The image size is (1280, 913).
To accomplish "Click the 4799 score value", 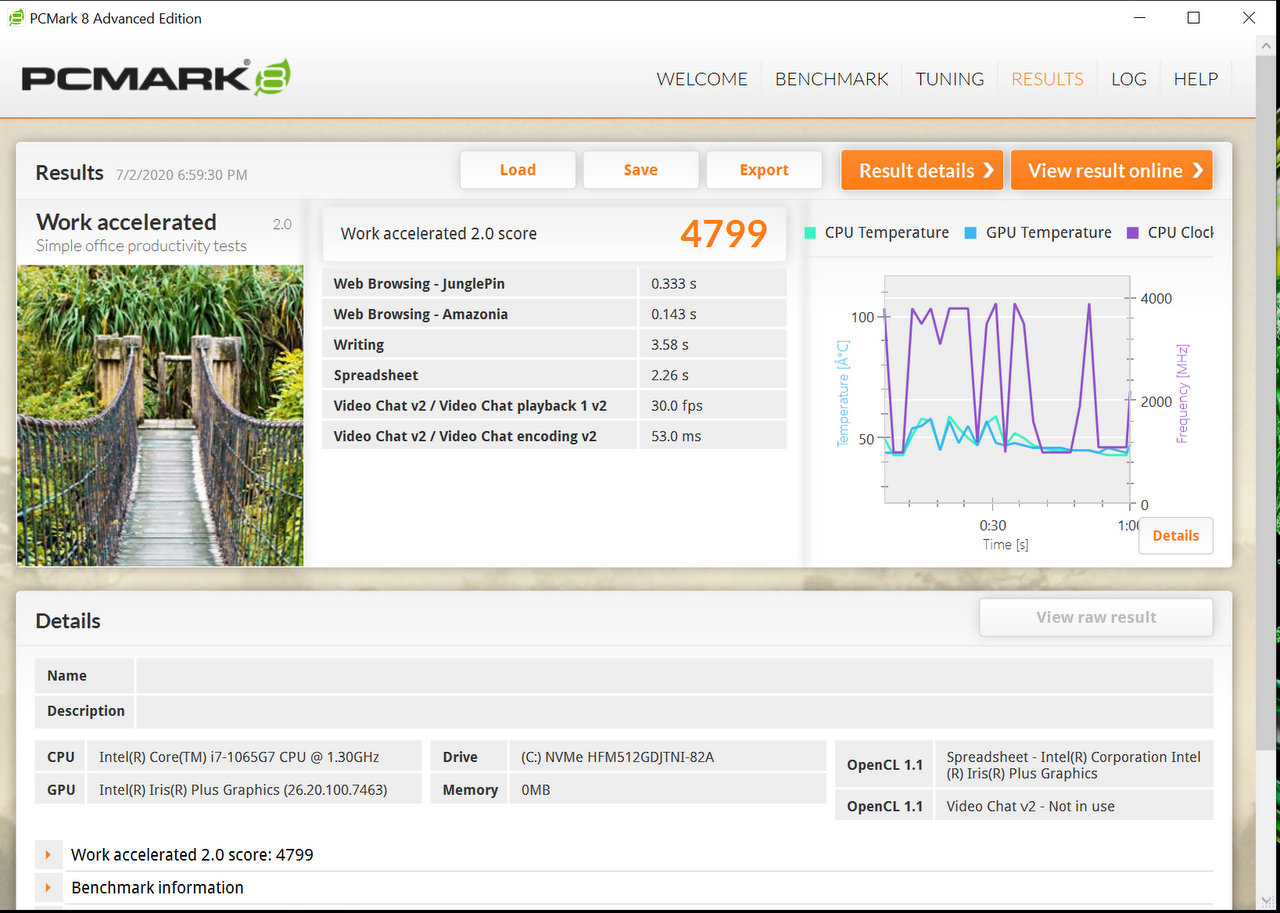I will pyautogui.click(x=724, y=234).
